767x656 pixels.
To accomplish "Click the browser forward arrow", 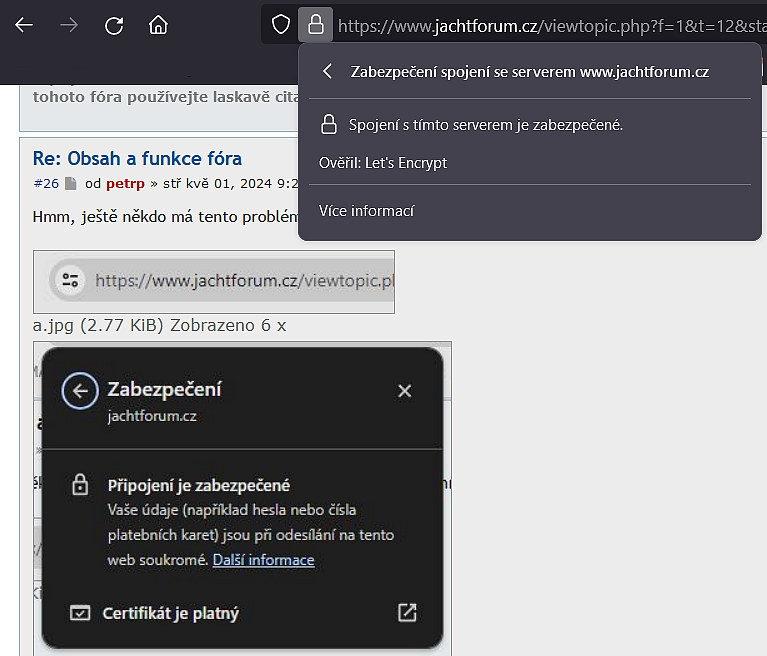I will coord(69,25).
